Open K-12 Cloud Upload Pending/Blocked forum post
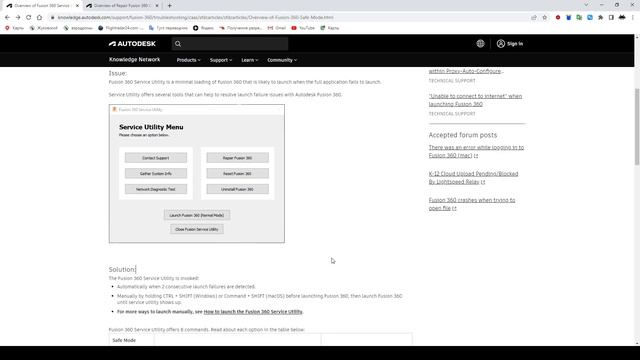Screen dimensions: 640x360 coord(473,178)
